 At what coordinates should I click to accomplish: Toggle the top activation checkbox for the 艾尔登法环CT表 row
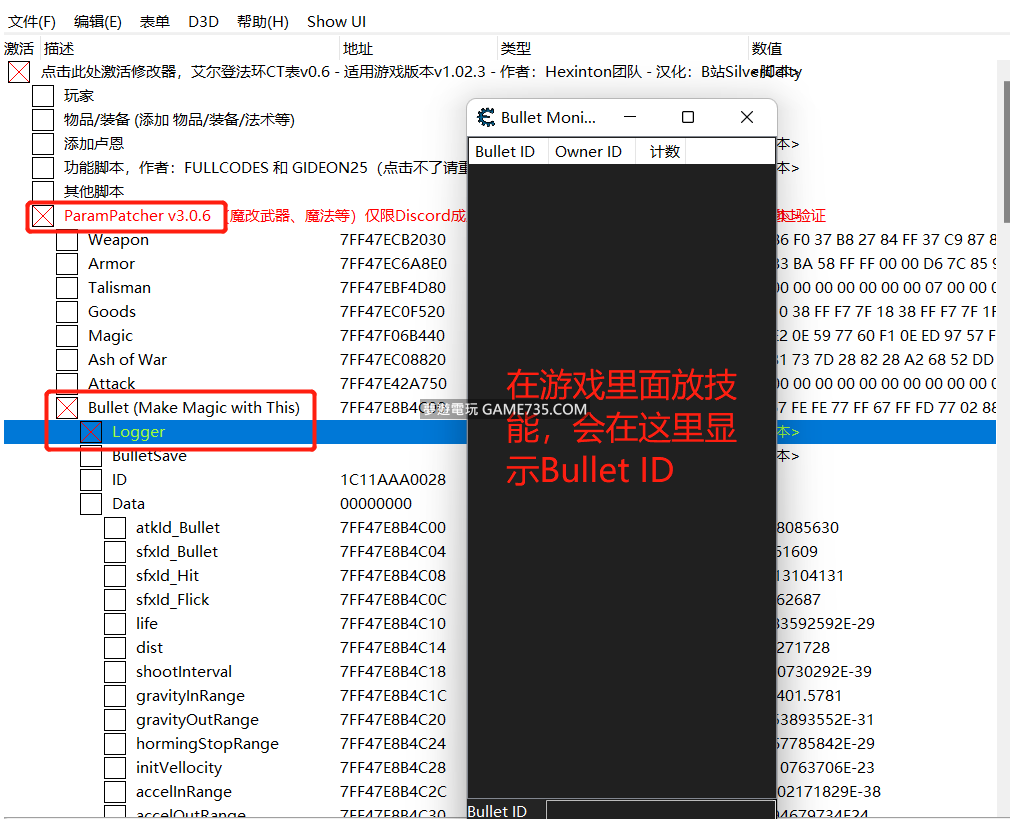[x=19, y=72]
